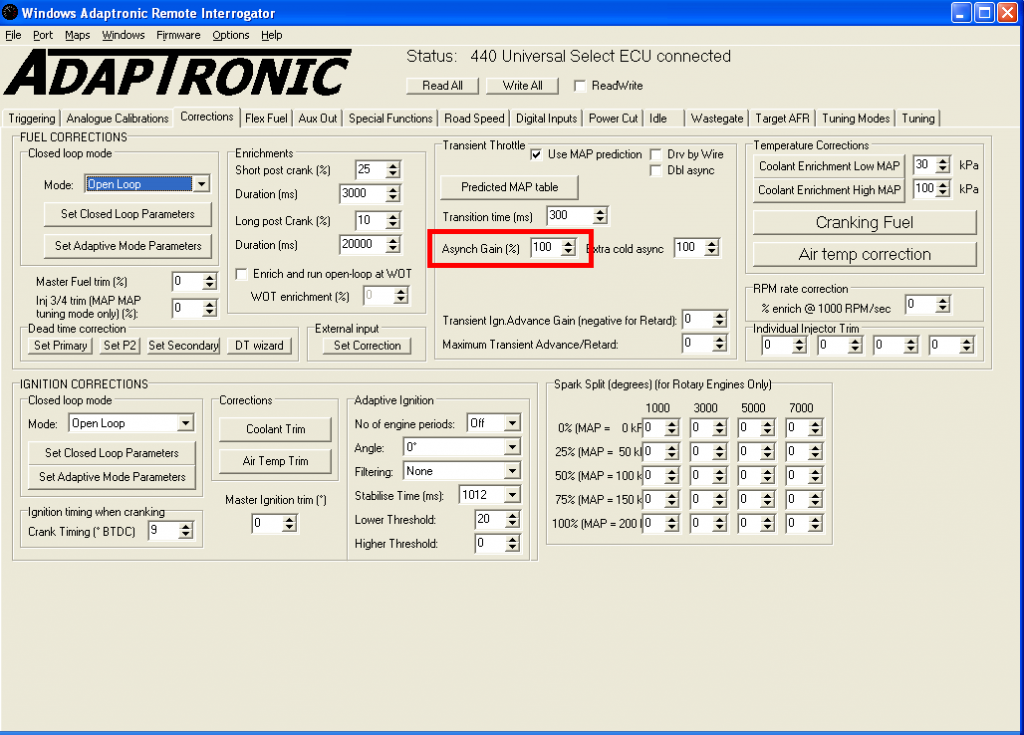This screenshot has width=1024, height=735.
Task: Open the Firmware menu
Action: (178, 35)
